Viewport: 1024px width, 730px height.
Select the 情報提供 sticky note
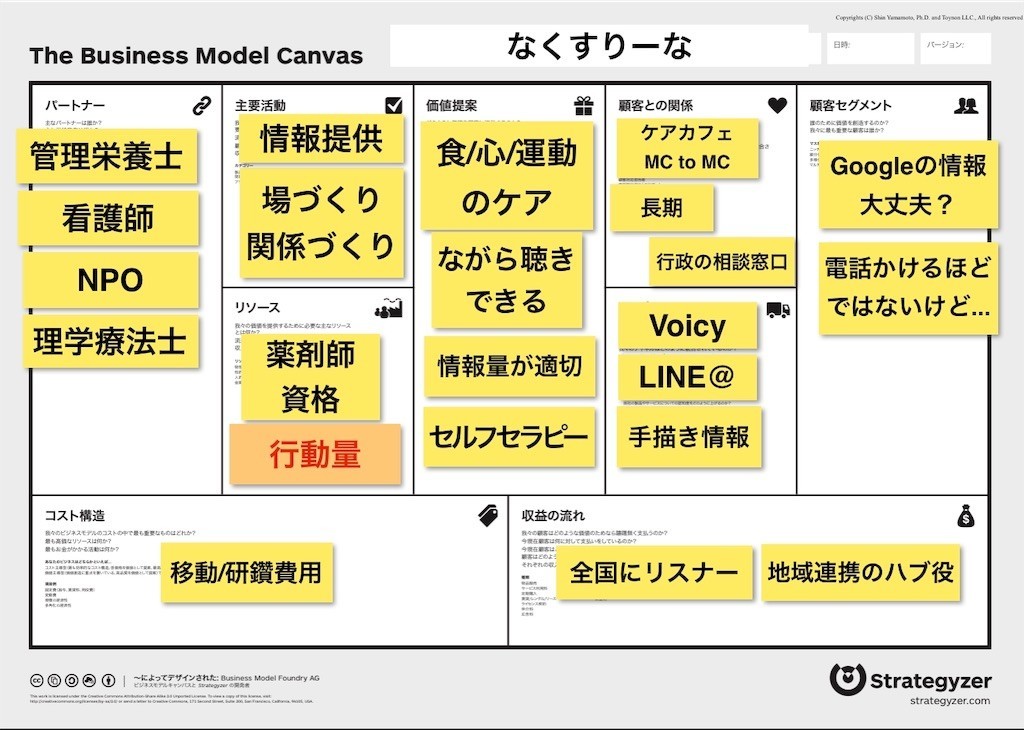coord(322,139)
